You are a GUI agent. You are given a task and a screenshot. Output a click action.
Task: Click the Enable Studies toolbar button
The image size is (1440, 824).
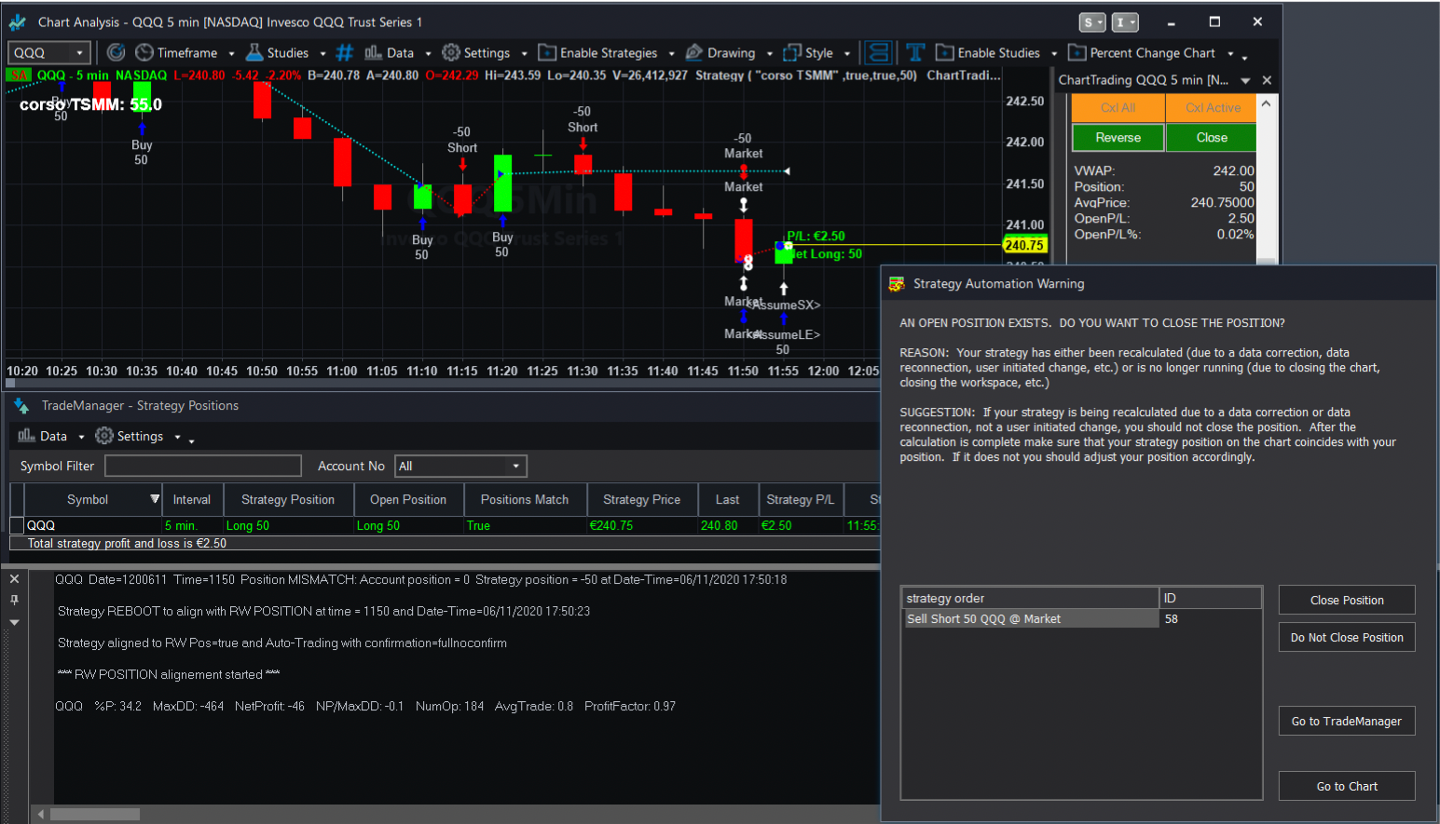[x=987, y=53]
